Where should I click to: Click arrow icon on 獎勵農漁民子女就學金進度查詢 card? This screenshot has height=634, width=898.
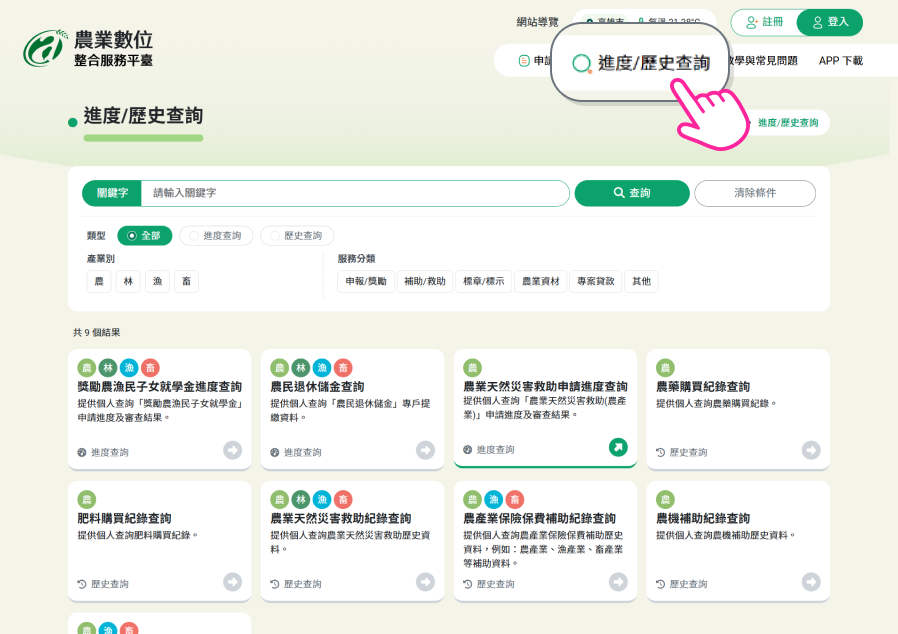click(x=232, y=450)
